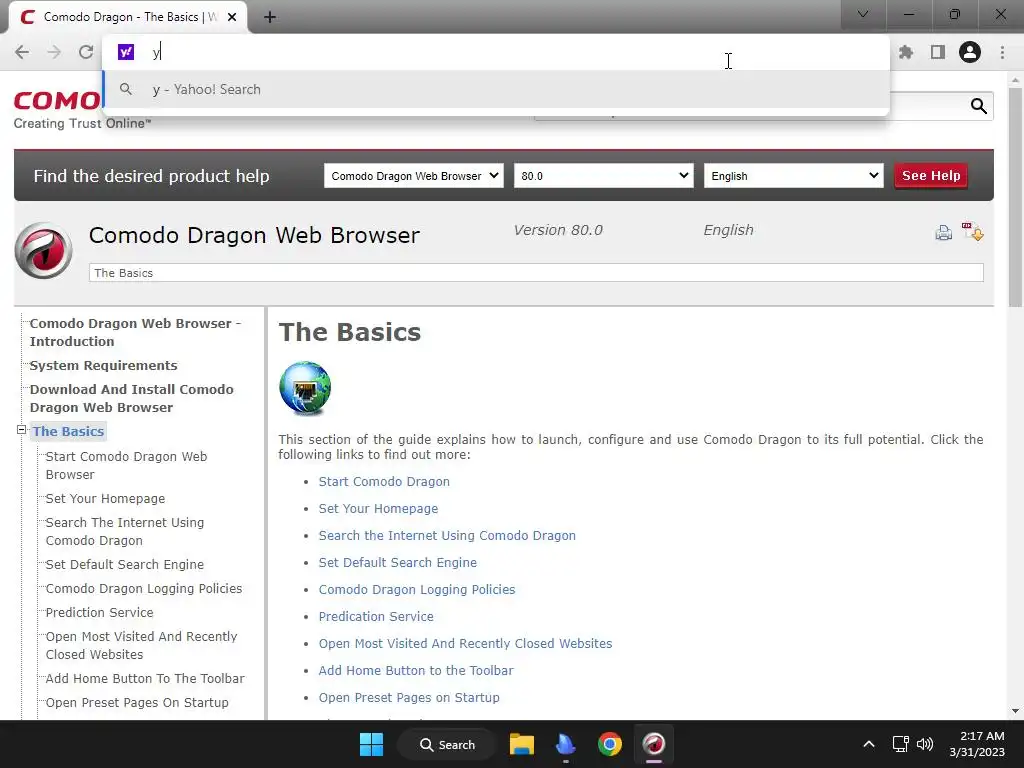Open Comodo Dragon Web Browser - Introduction topic
The width and height of the screenshot is (1024, 768).
click(x=135, y=332)
